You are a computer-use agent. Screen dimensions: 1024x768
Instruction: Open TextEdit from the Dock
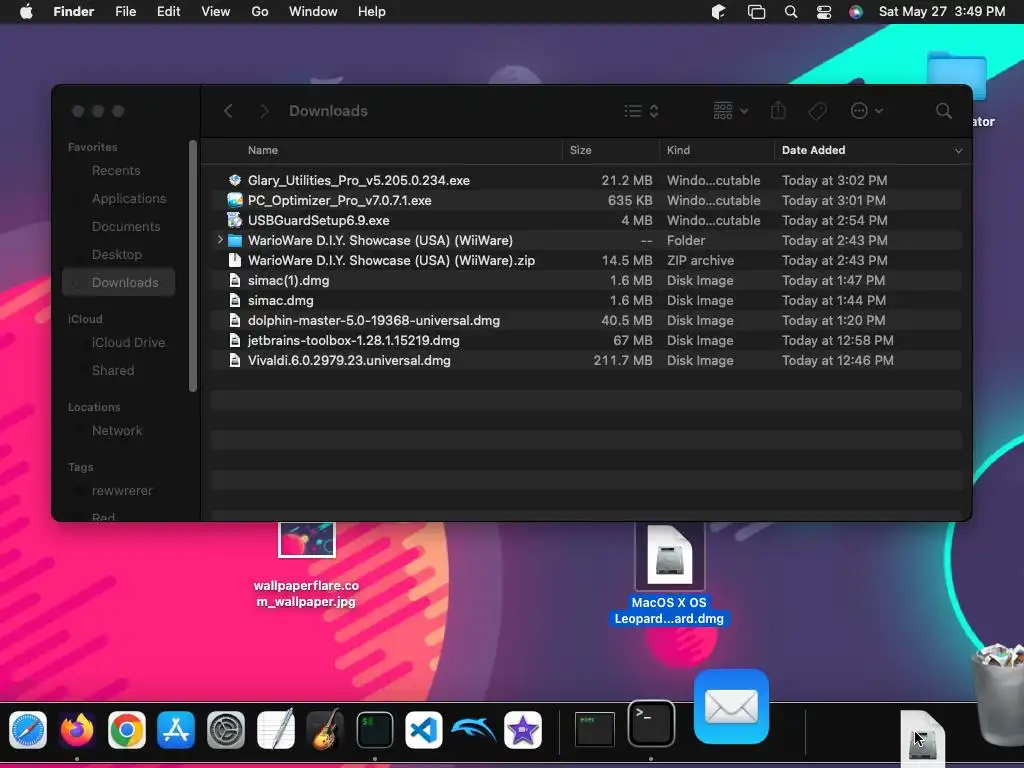click(x=276, y=729)
